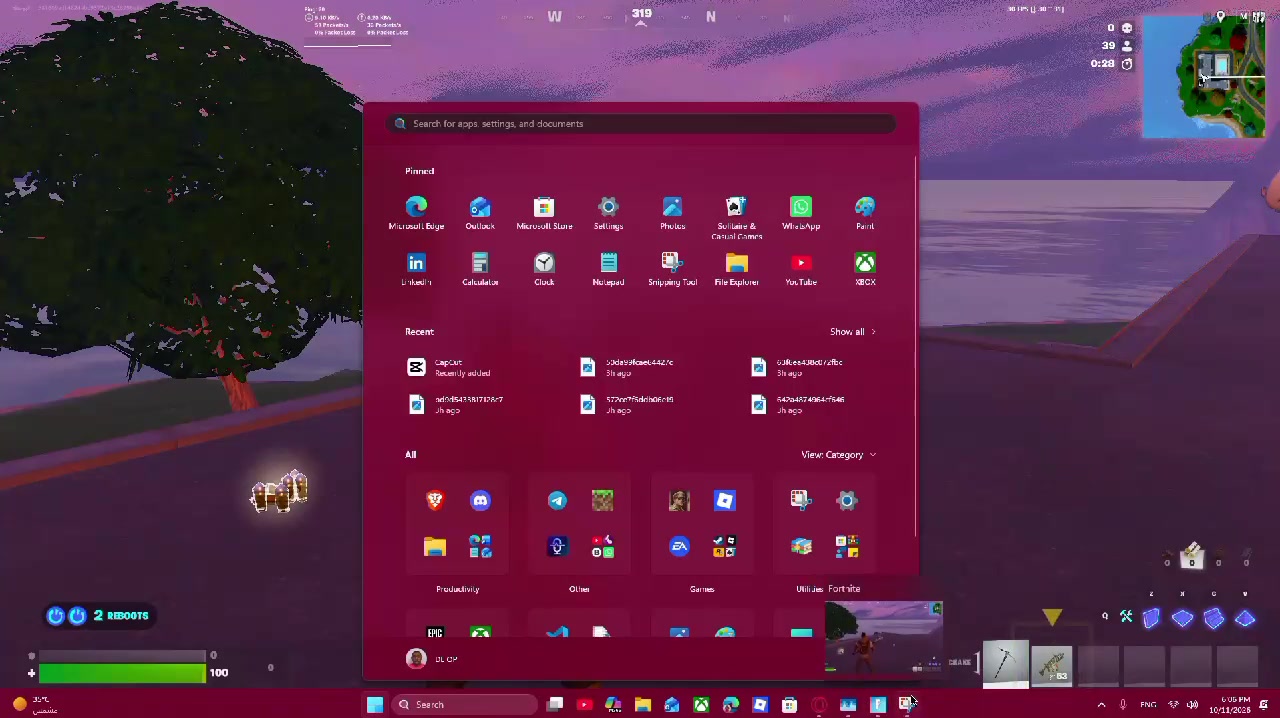Open the DL OP user profile menu

click(432, 658)
